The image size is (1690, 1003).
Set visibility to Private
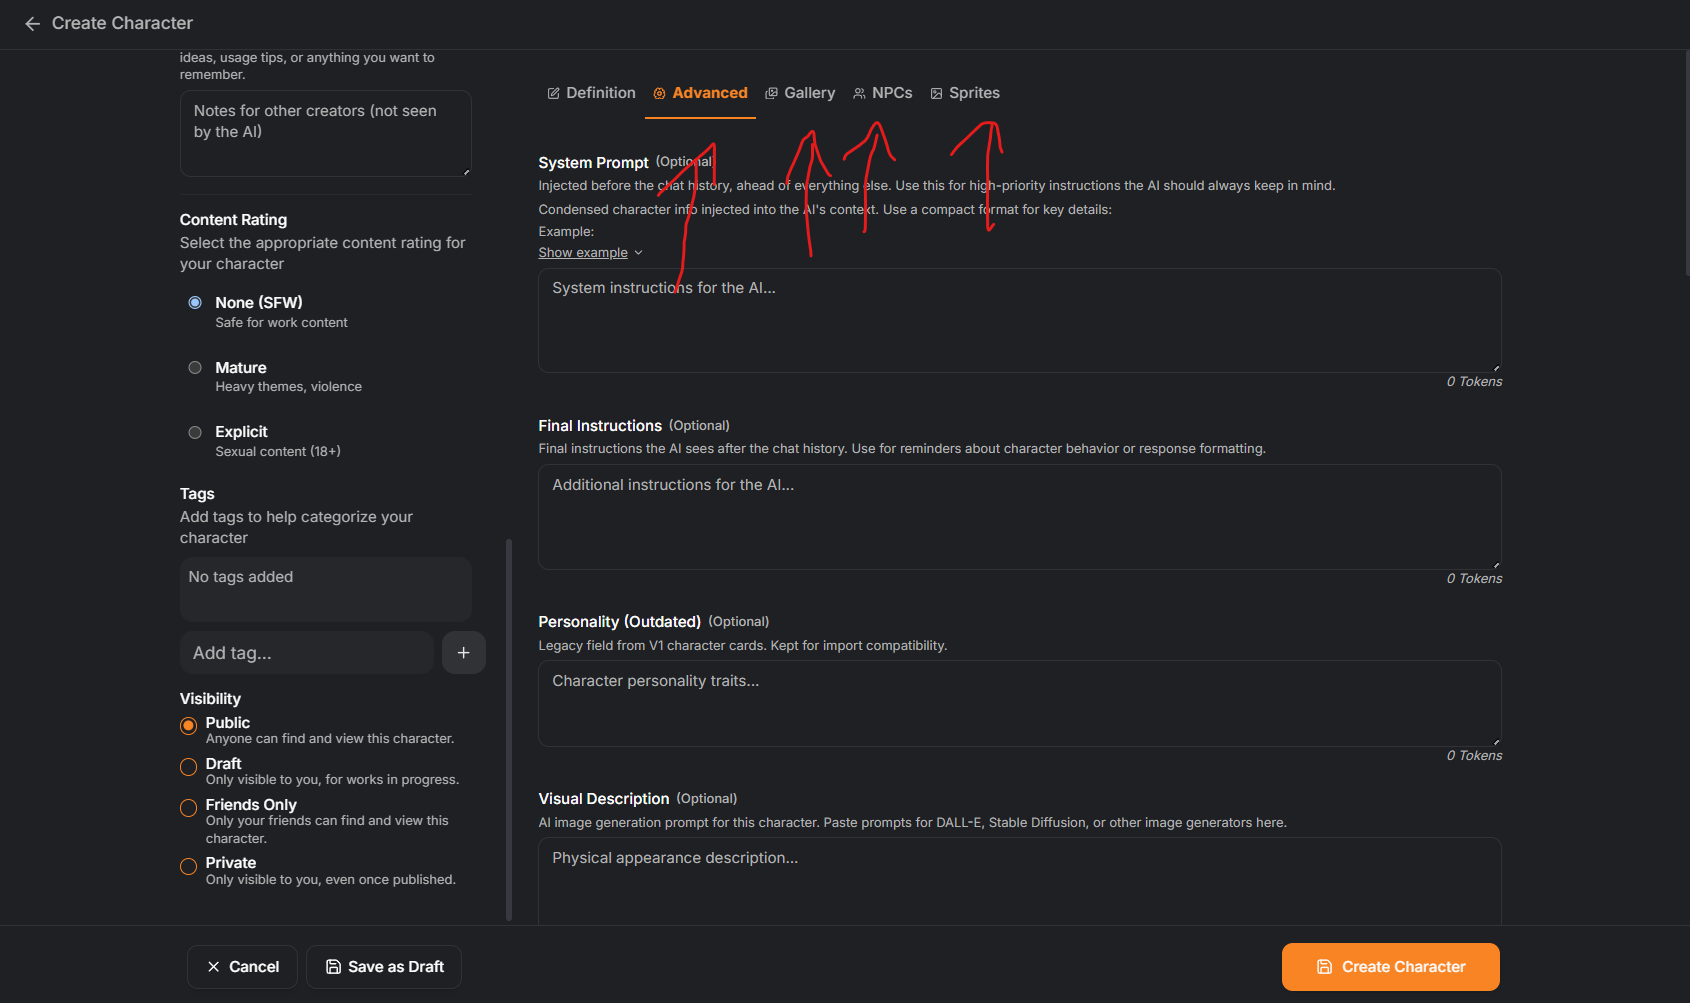pos(188,866)
